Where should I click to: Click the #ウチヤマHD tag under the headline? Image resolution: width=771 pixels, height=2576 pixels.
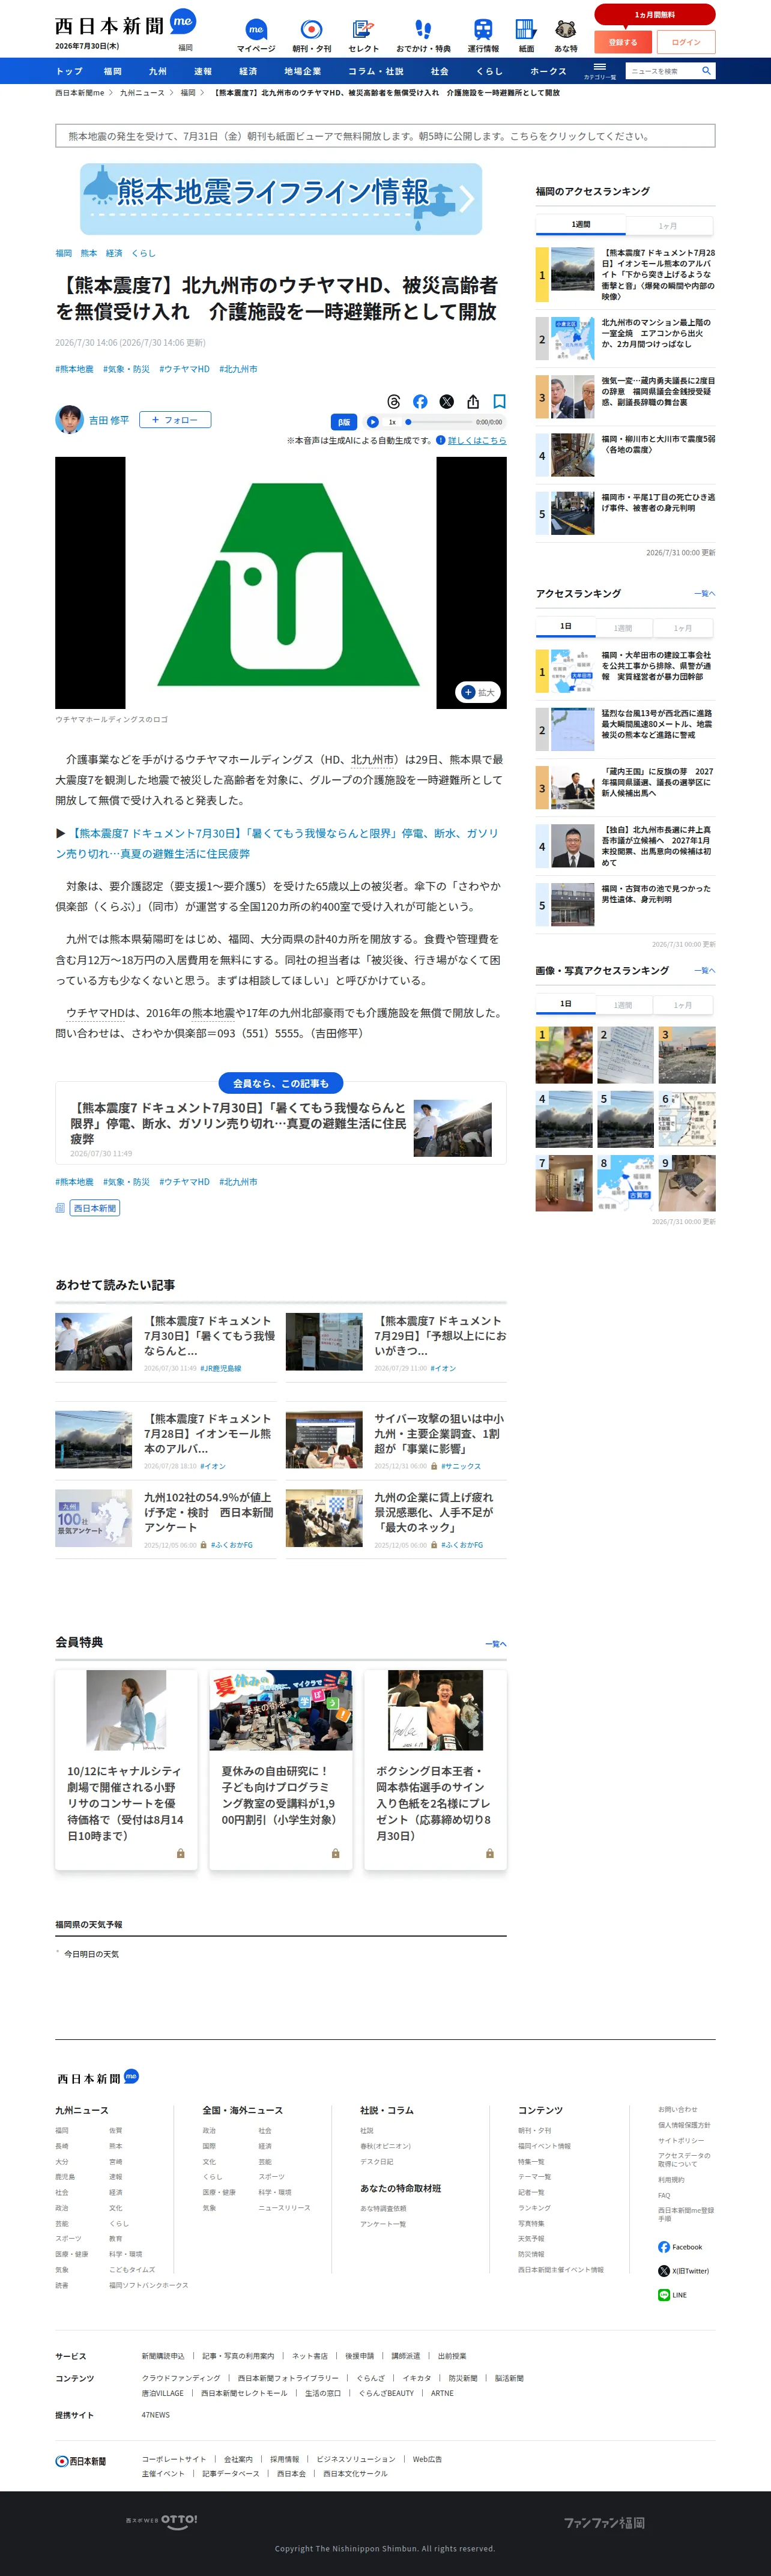click(185, 369)
